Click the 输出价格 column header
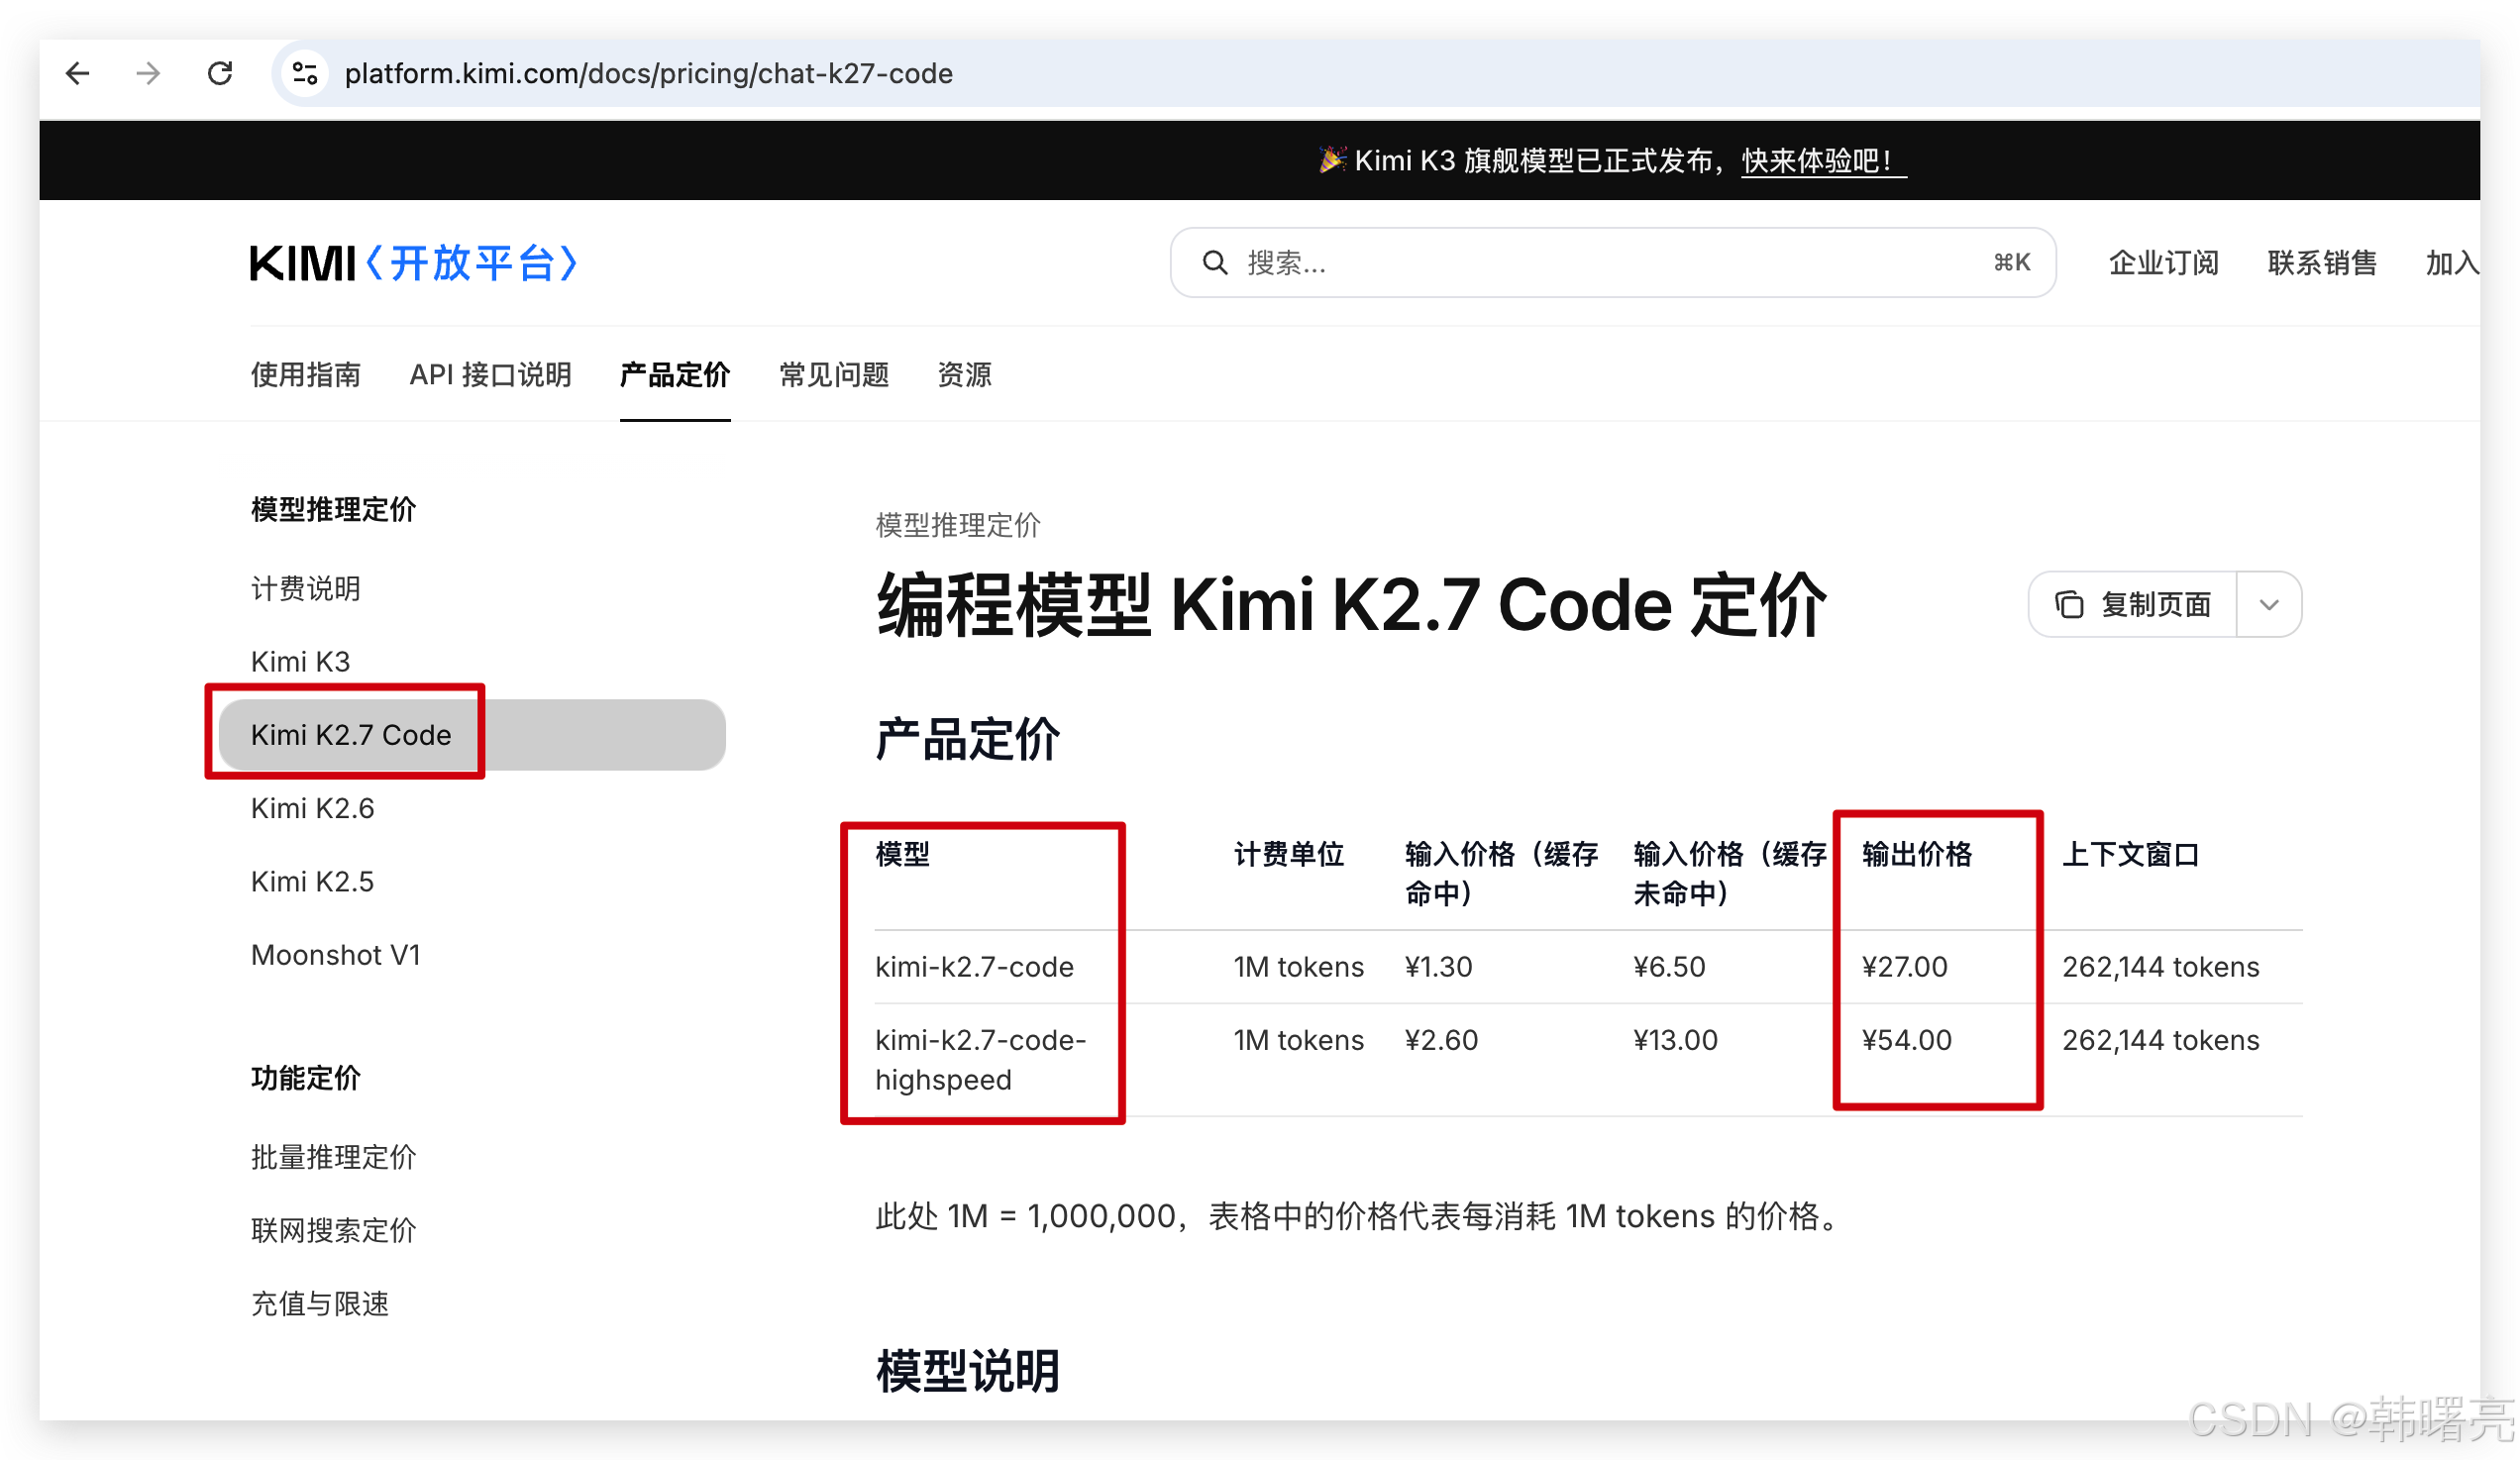 (x=1917, y=855)
